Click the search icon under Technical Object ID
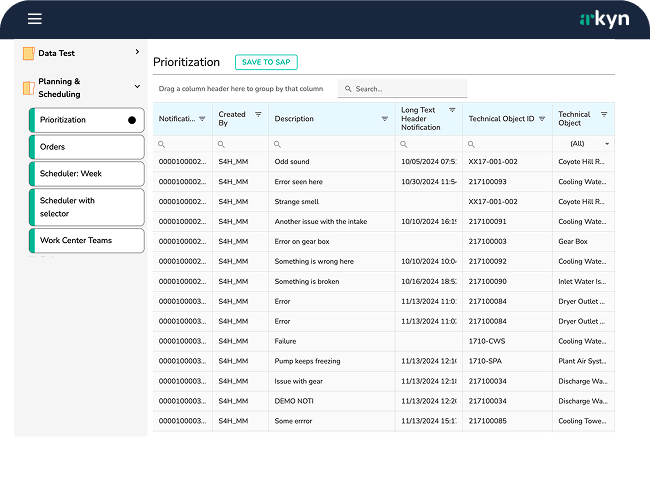 pyautogui.click(x=471, y=144)
